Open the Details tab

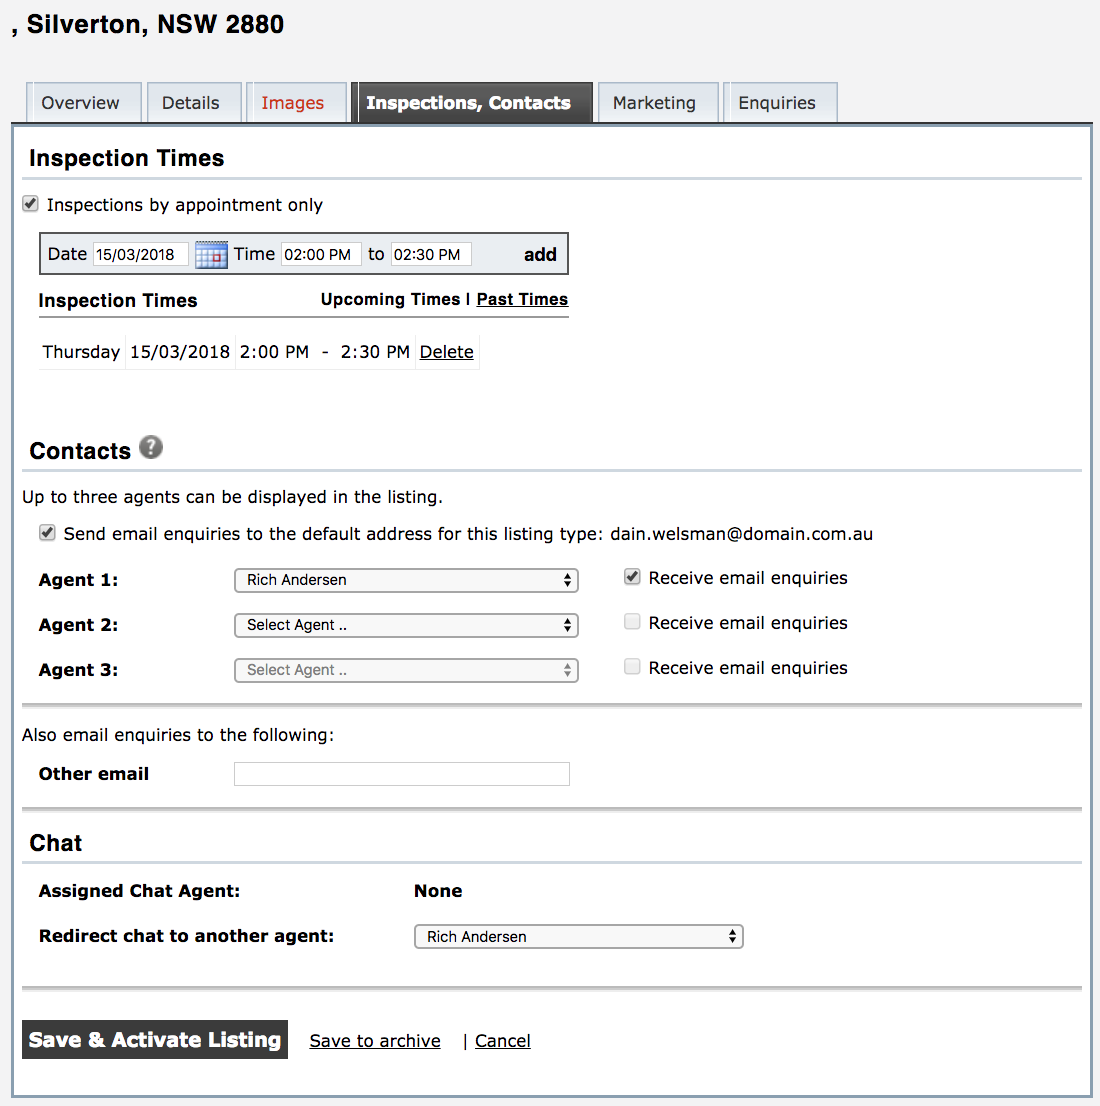(191, 103)
